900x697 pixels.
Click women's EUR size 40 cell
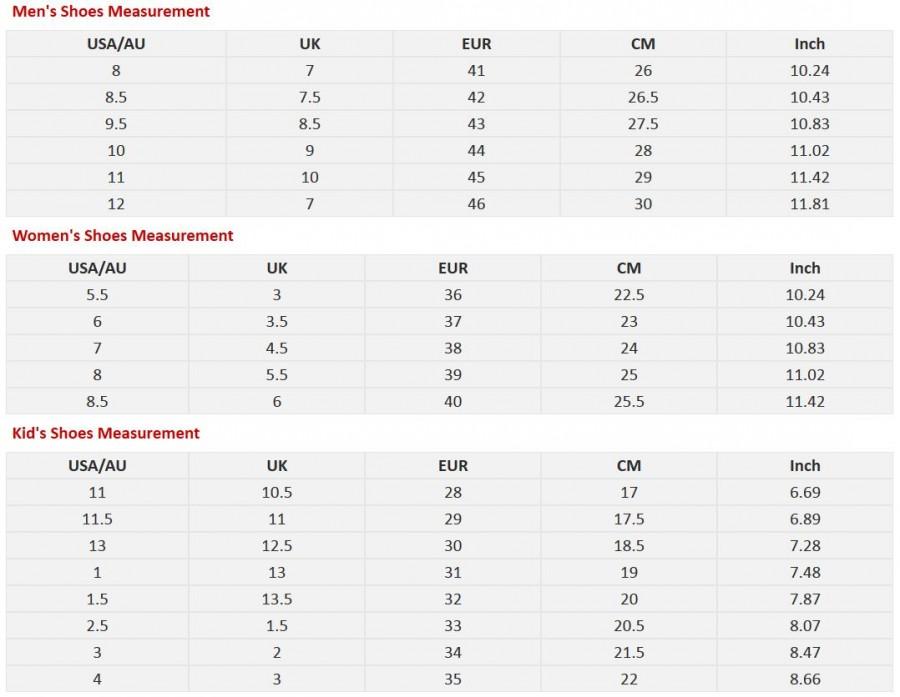[x=453, y=401]
